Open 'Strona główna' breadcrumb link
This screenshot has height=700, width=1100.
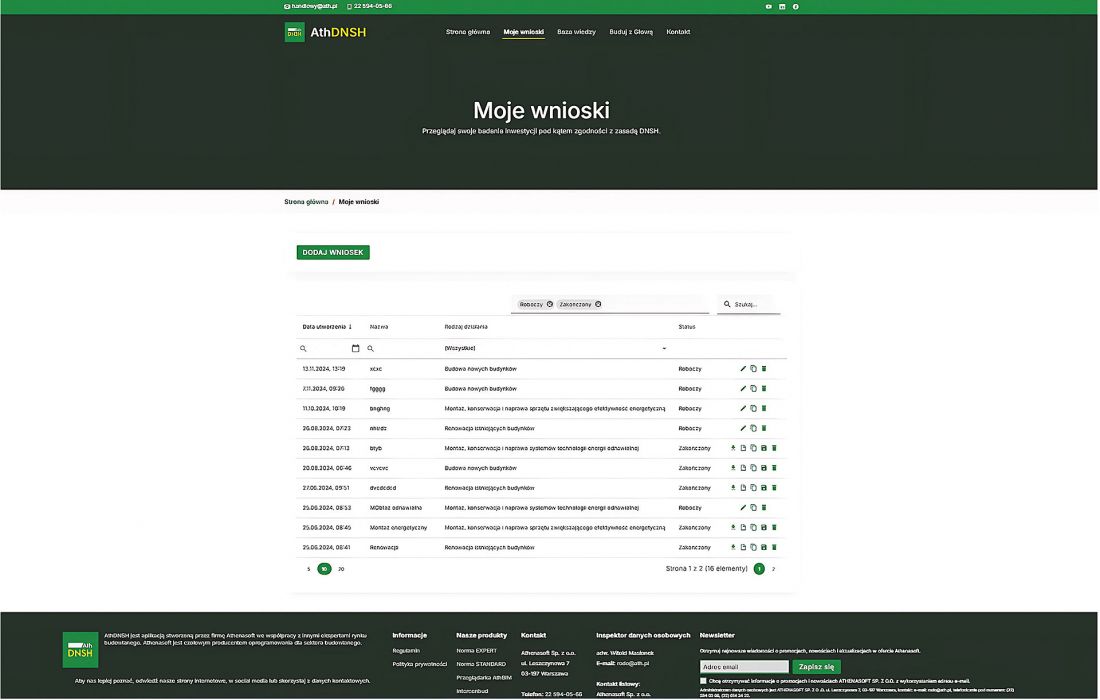pyautogui.click(x=307, y=202)
